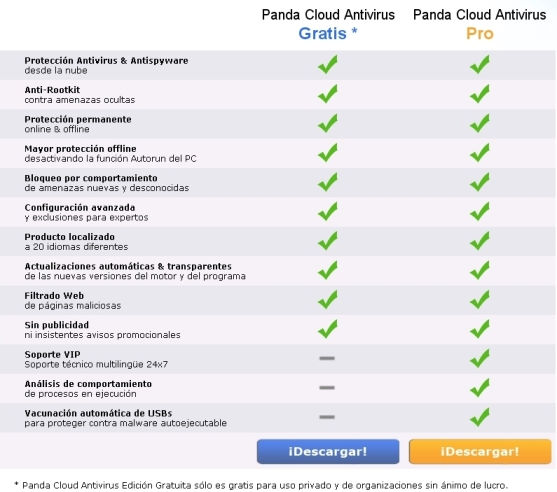Image resolution: width=557 pixels, height=492 pixels.
Task: Click the blue ¡Descargar! button for Gratis
Action: pyautogui.click(x=328, y=452)
